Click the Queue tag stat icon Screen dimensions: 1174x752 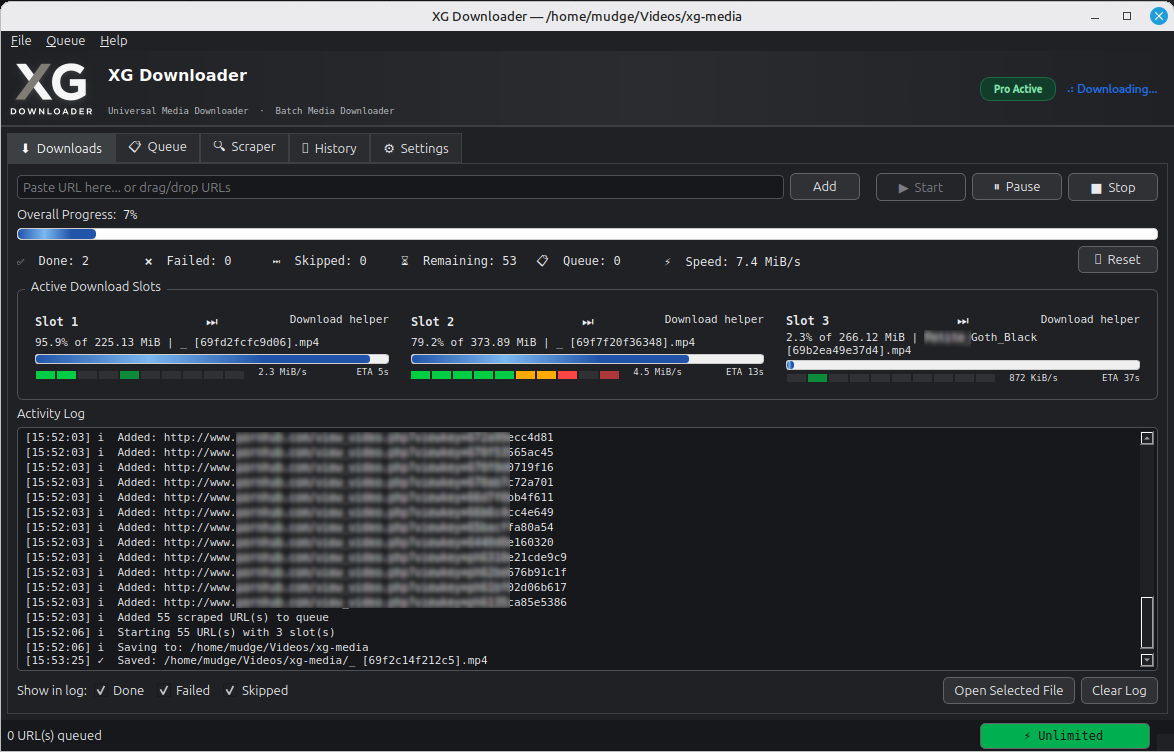point(543,261)
